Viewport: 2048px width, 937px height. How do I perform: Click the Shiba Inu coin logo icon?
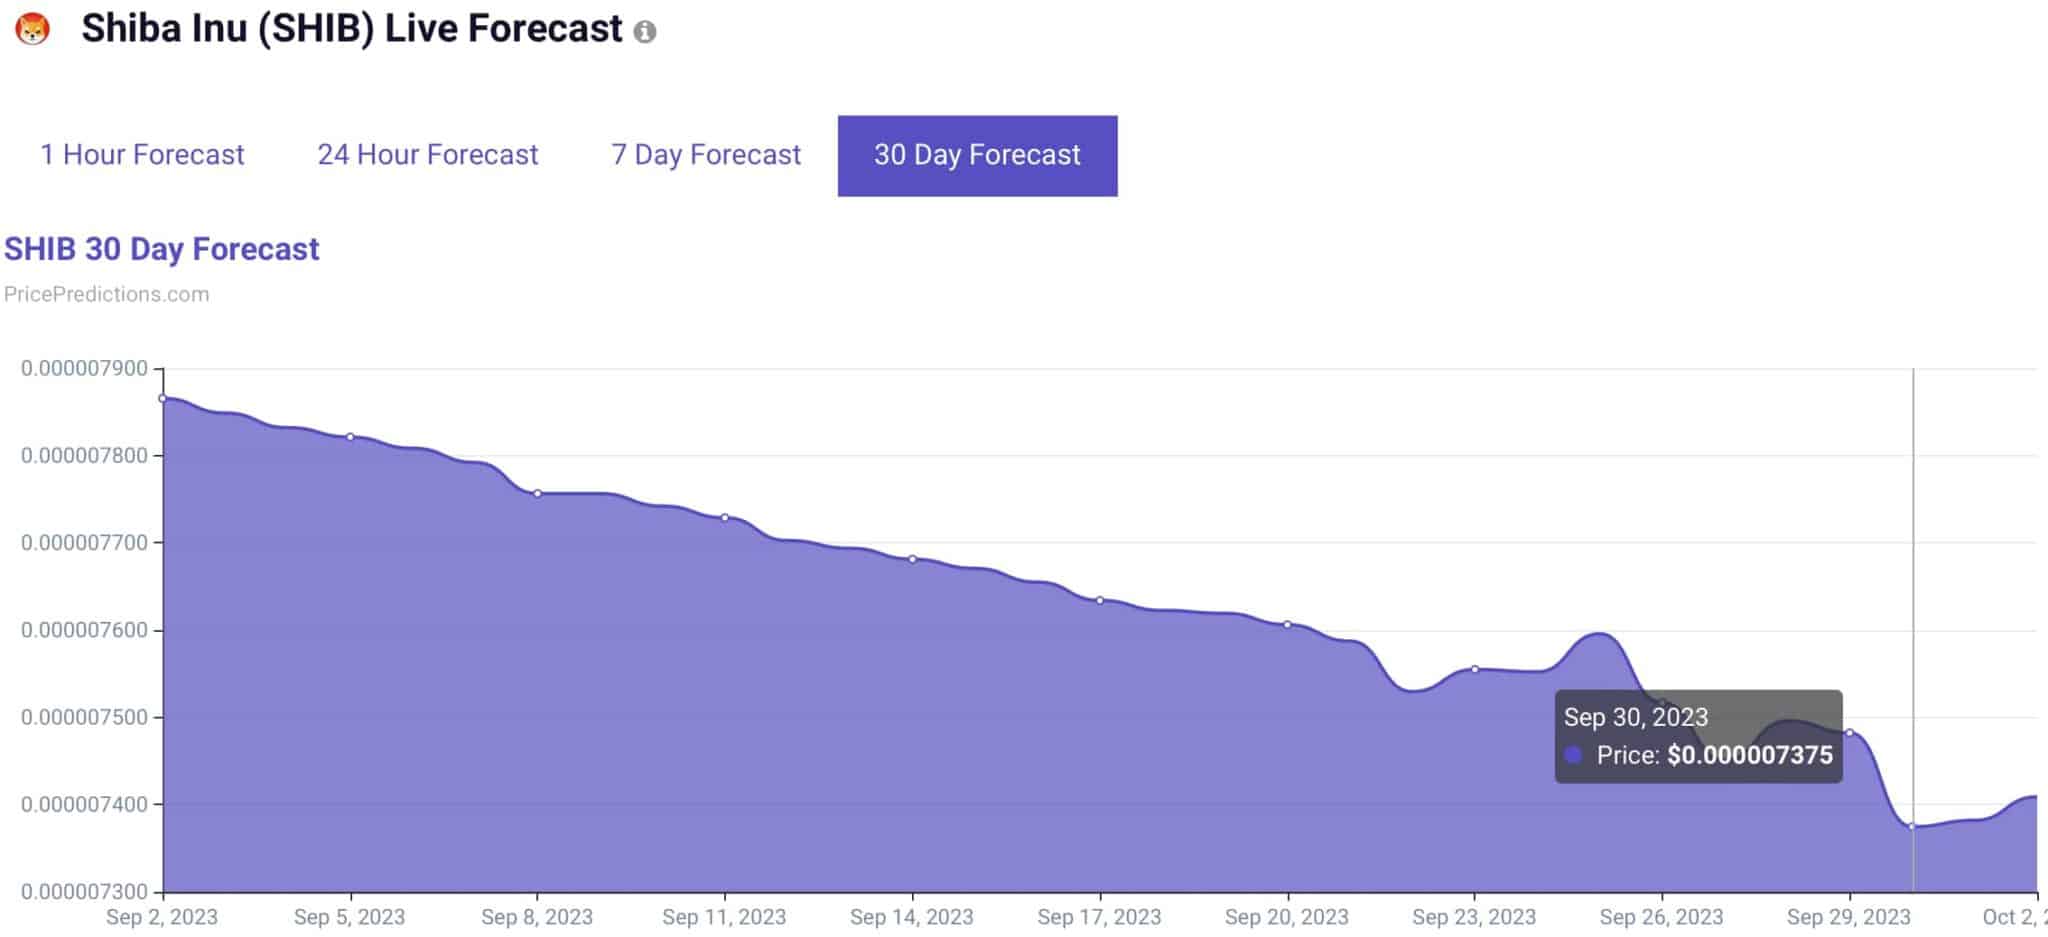pos(32,29)
